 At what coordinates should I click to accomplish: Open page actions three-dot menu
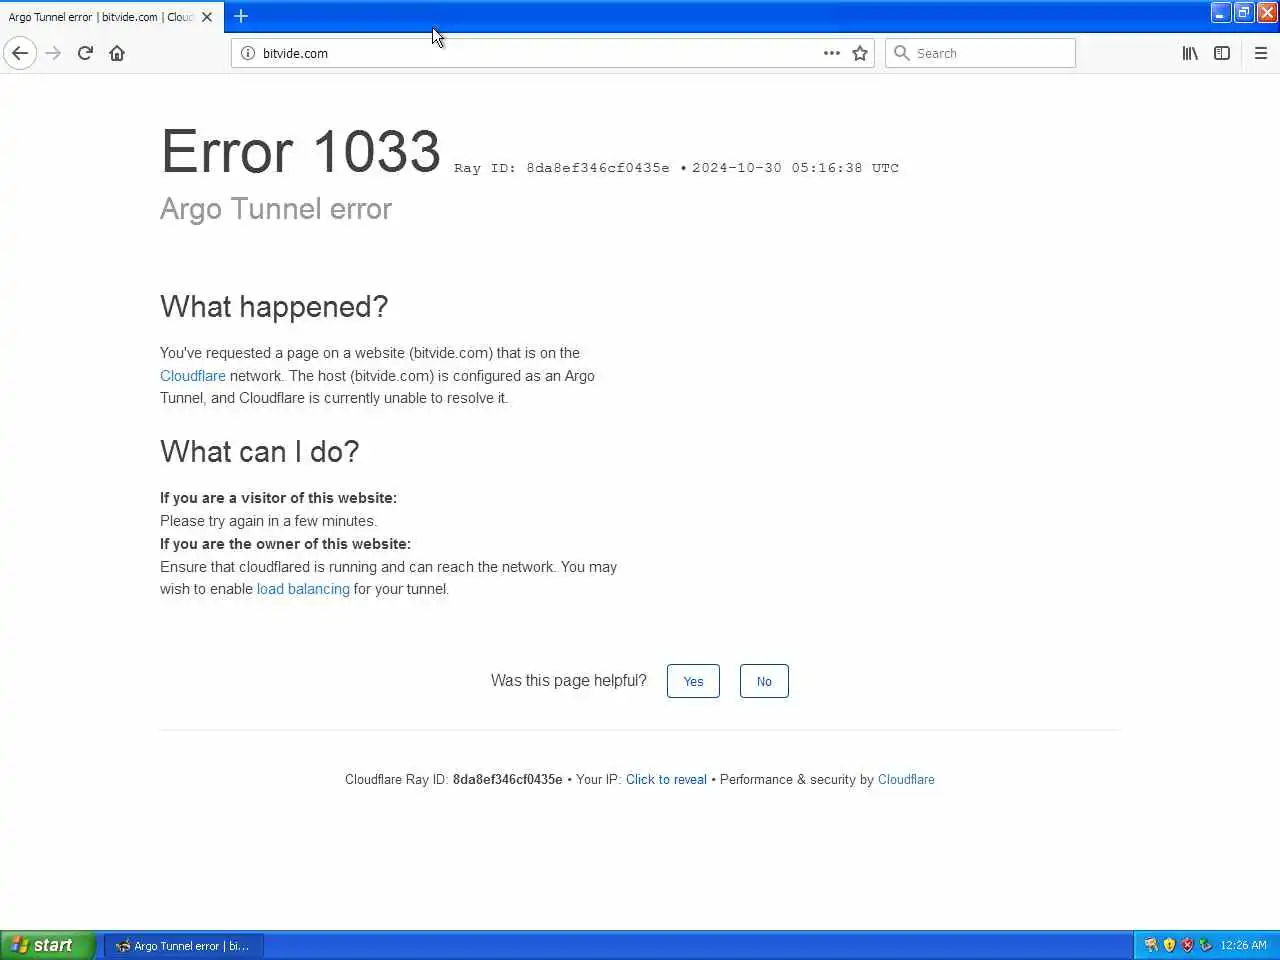831,53
